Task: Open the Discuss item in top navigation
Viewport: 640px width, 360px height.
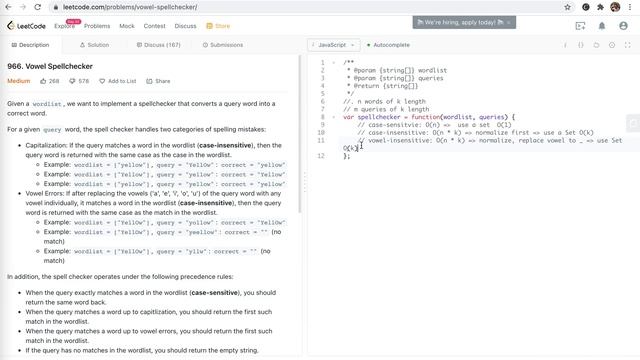Action: pos(185,26)
